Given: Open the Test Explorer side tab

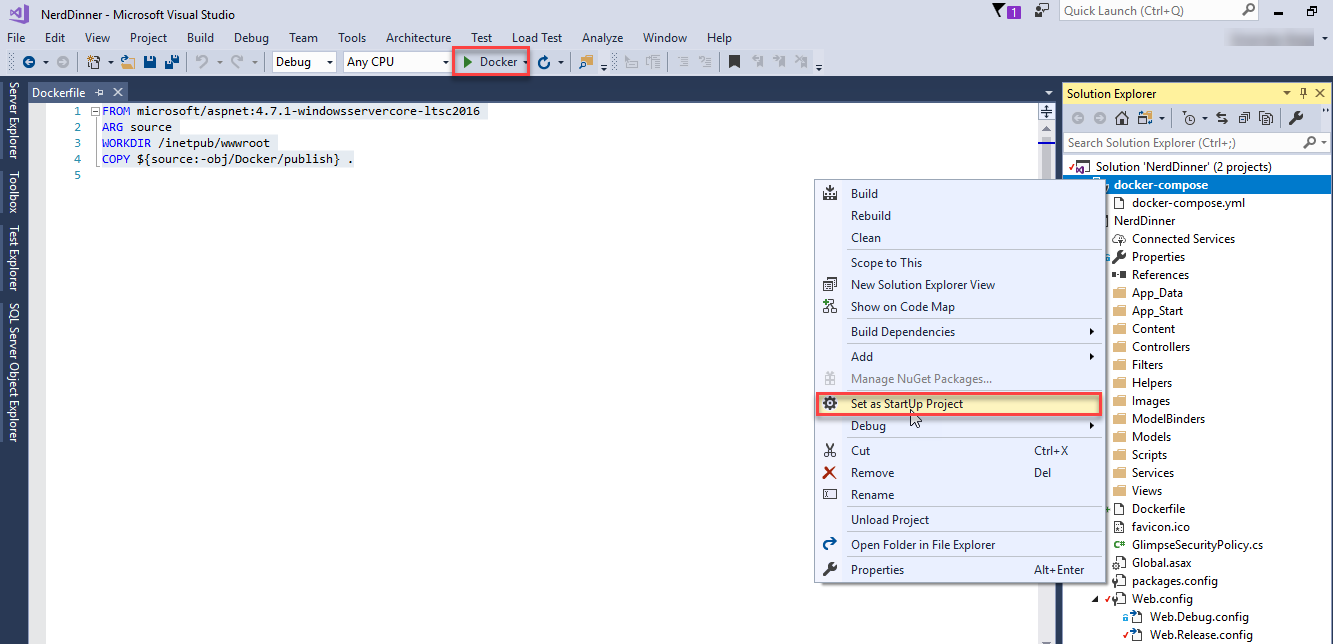Looking at the screenshot, I should tap(14, 258).
